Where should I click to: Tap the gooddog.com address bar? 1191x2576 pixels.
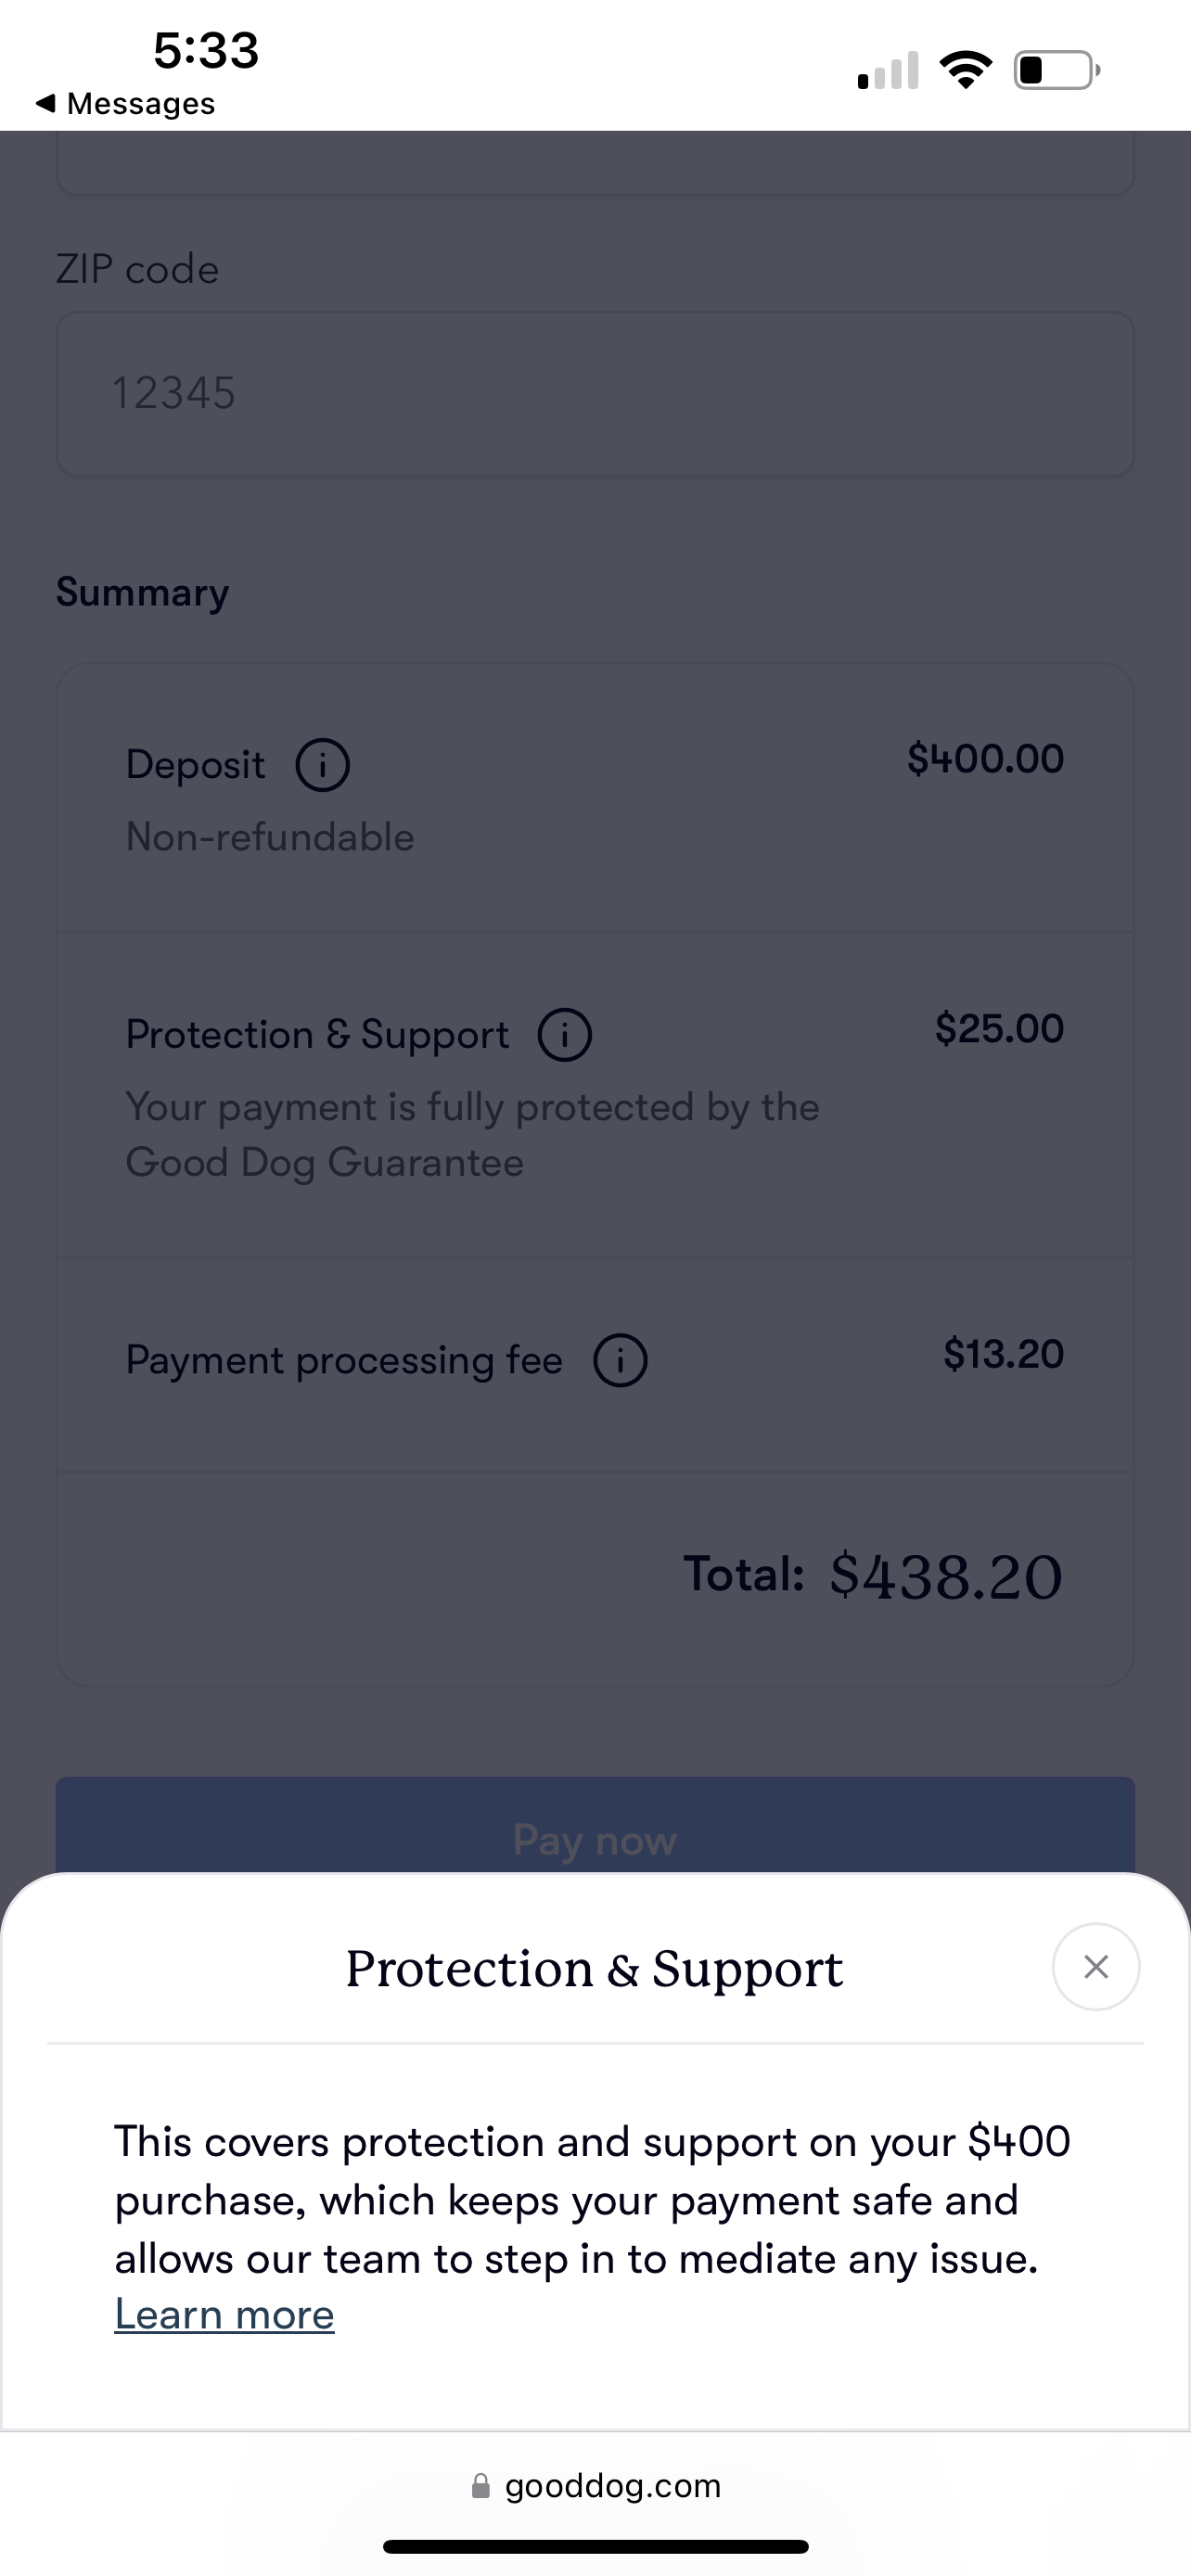(595, 2485)
